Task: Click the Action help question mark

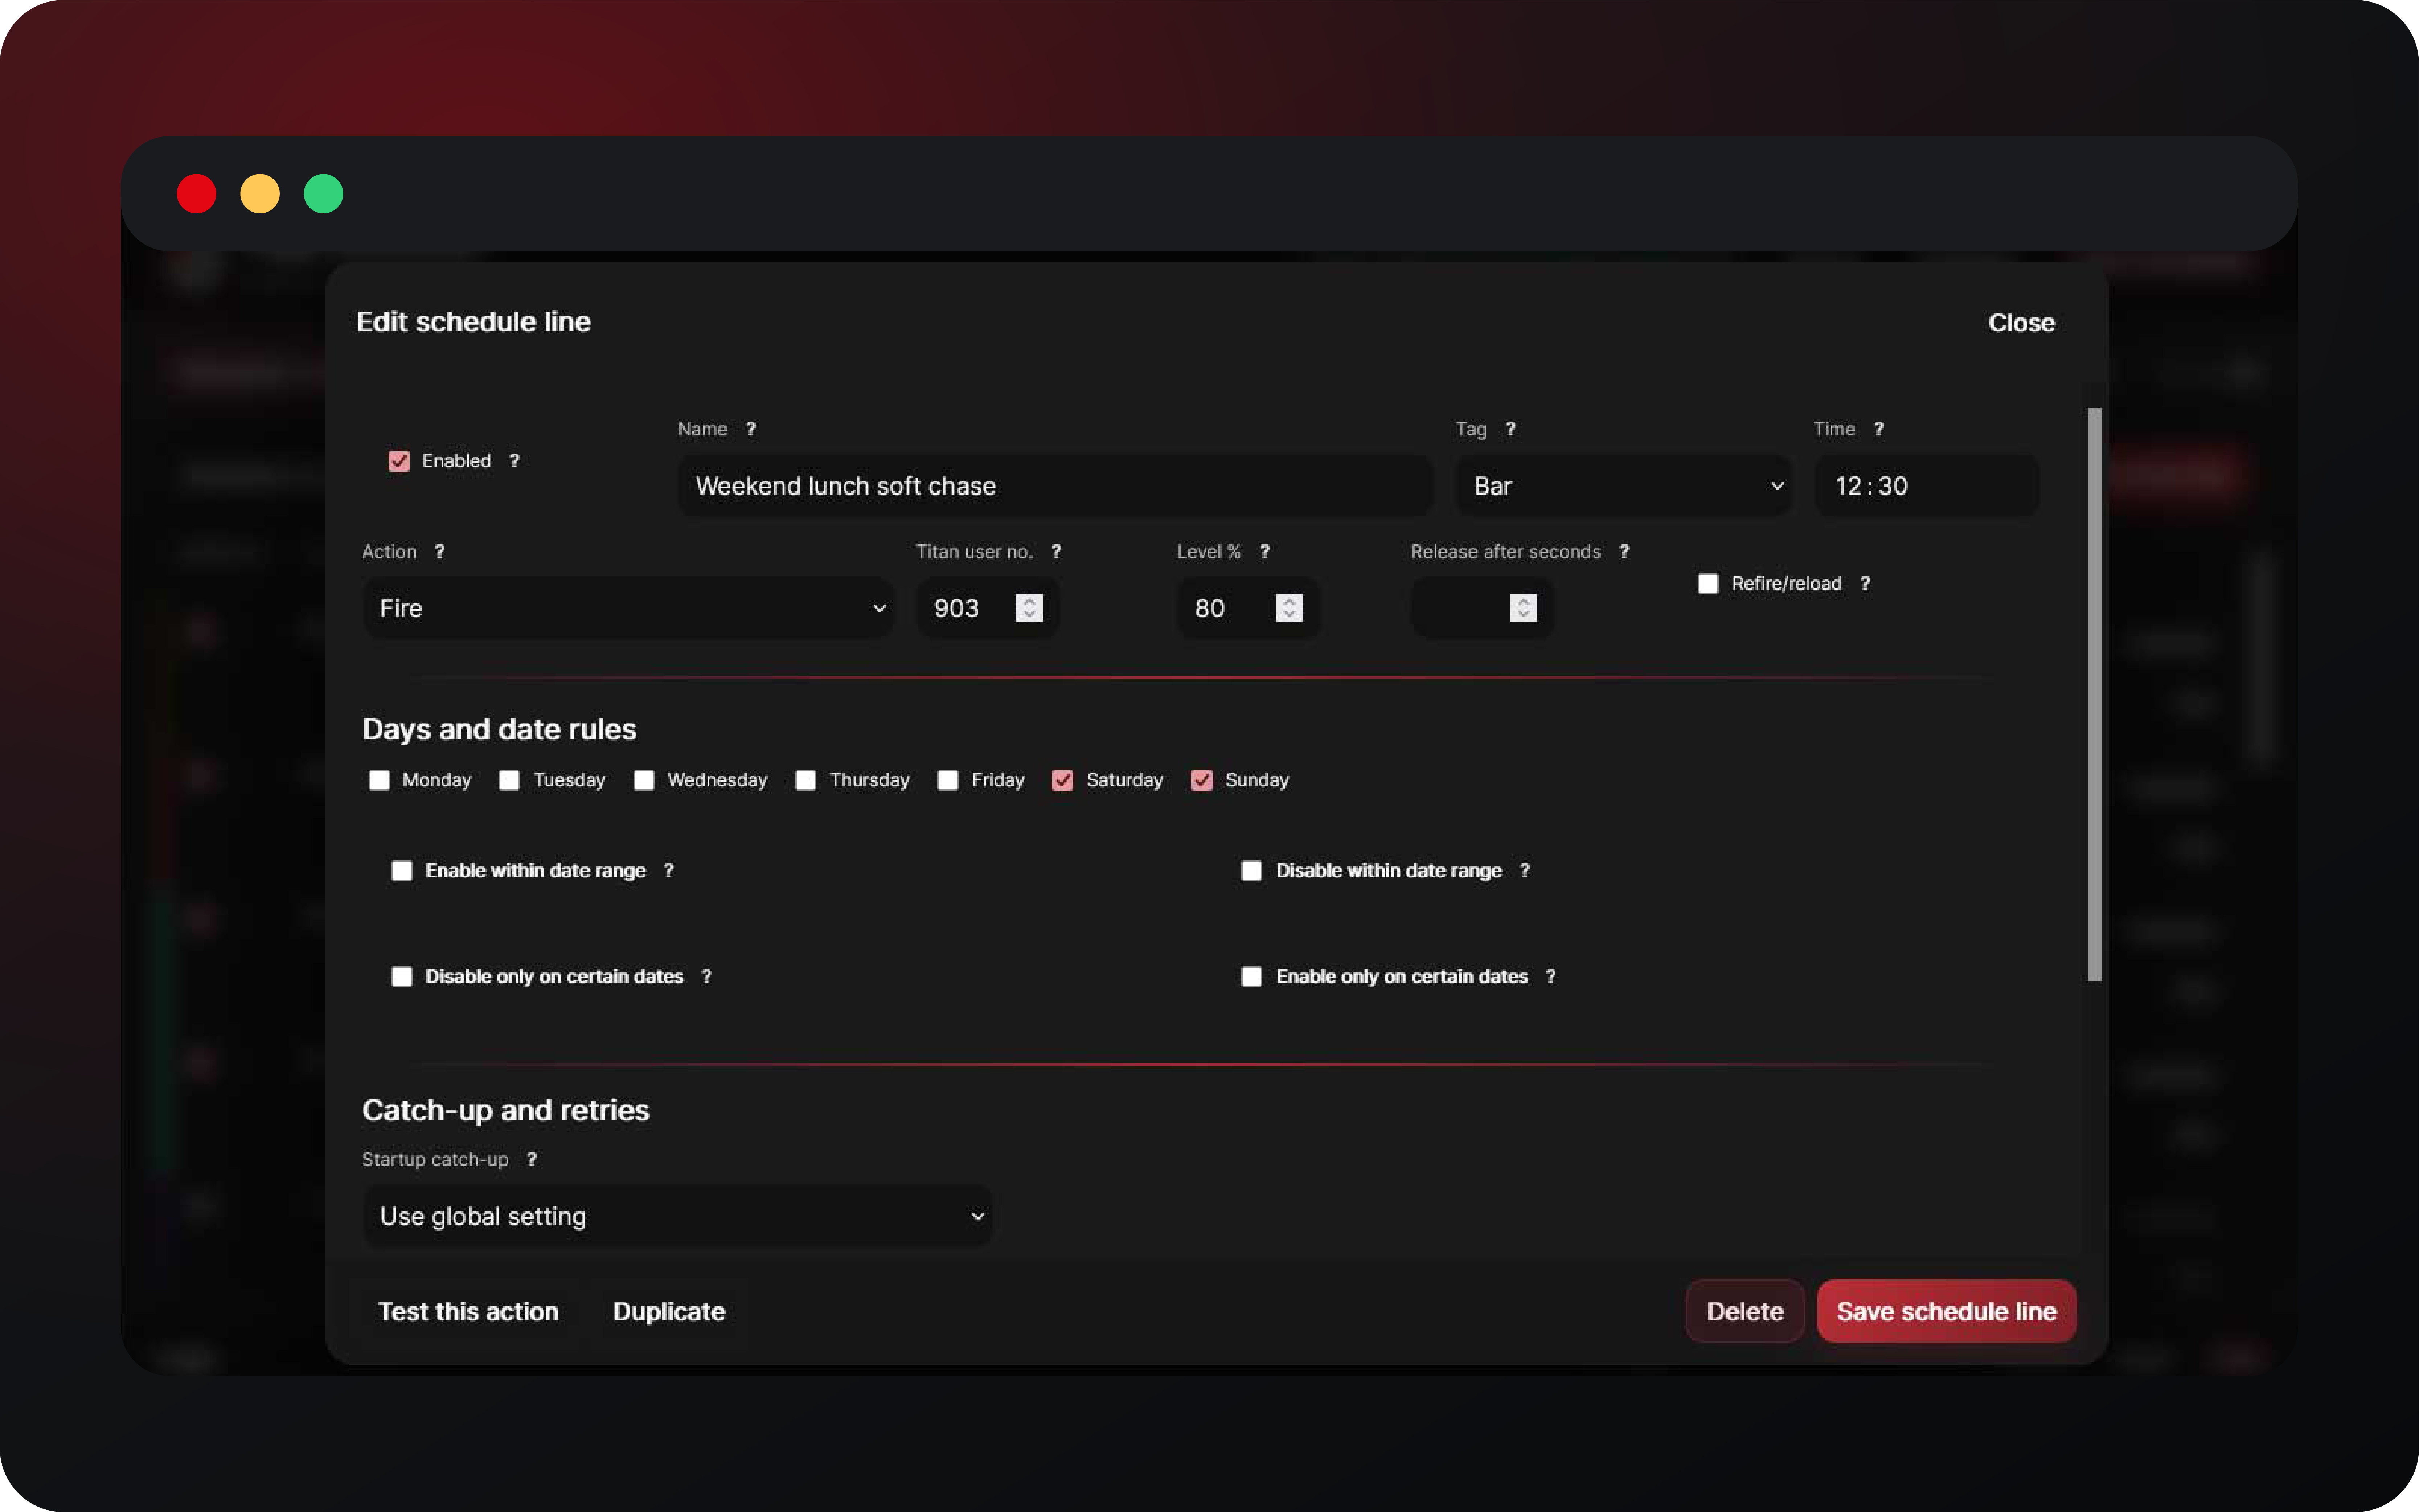Action: tap(440, 552)
